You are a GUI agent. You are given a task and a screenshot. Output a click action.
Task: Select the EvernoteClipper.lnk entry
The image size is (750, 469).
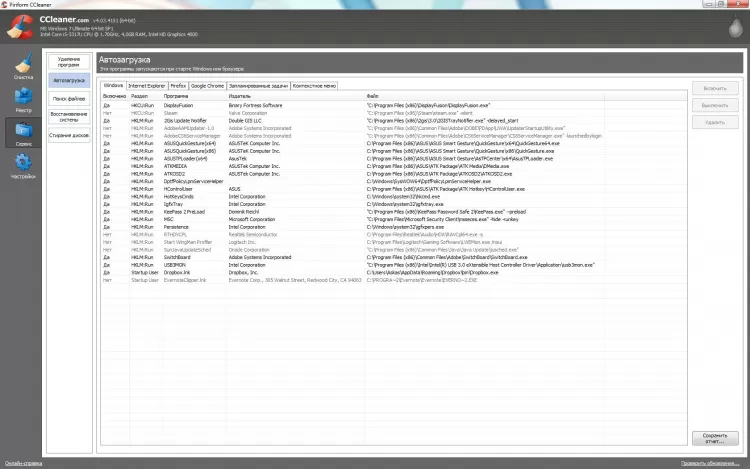pyautogui.click(x=394, y=280)
